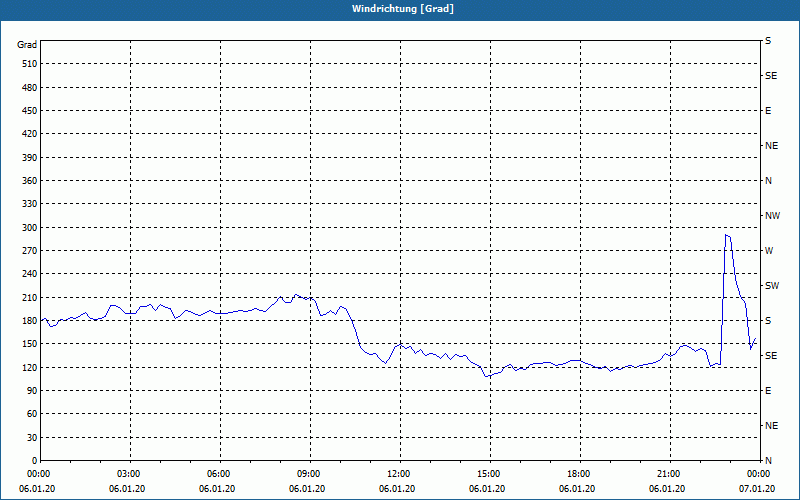Click the "00:00" label above 07.01.20
This screenshot has height=500, width=800.
758,474
